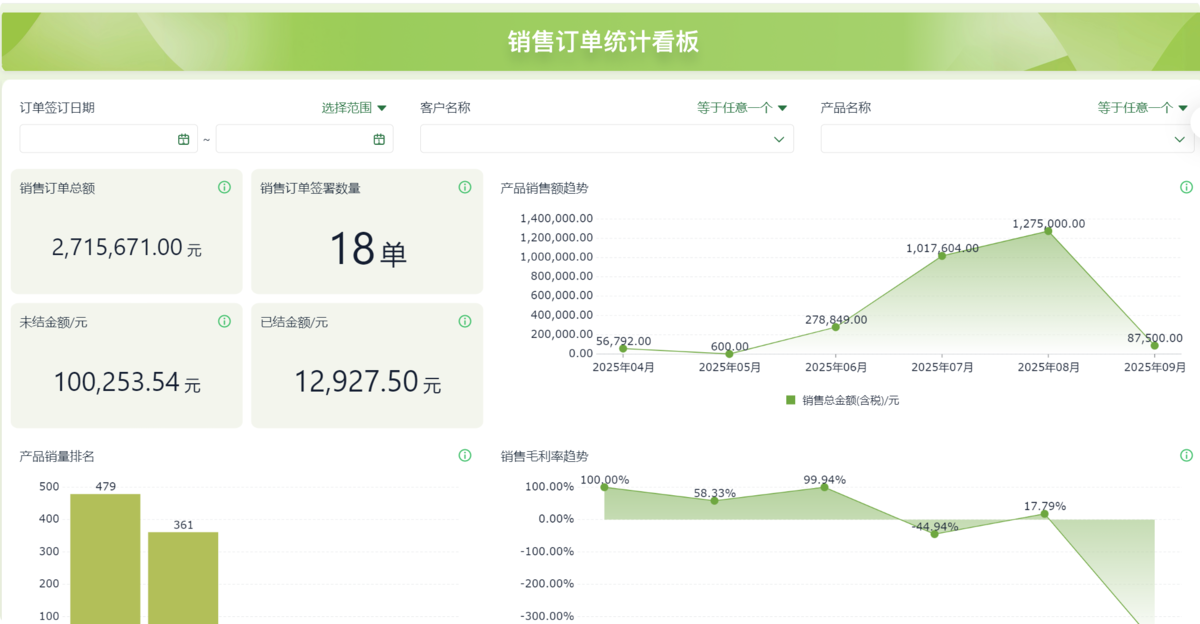Click info icon for 销售毛利率趋势 chart
Viewport: 1200px width, 624px height.
[x=1187, y=455]
